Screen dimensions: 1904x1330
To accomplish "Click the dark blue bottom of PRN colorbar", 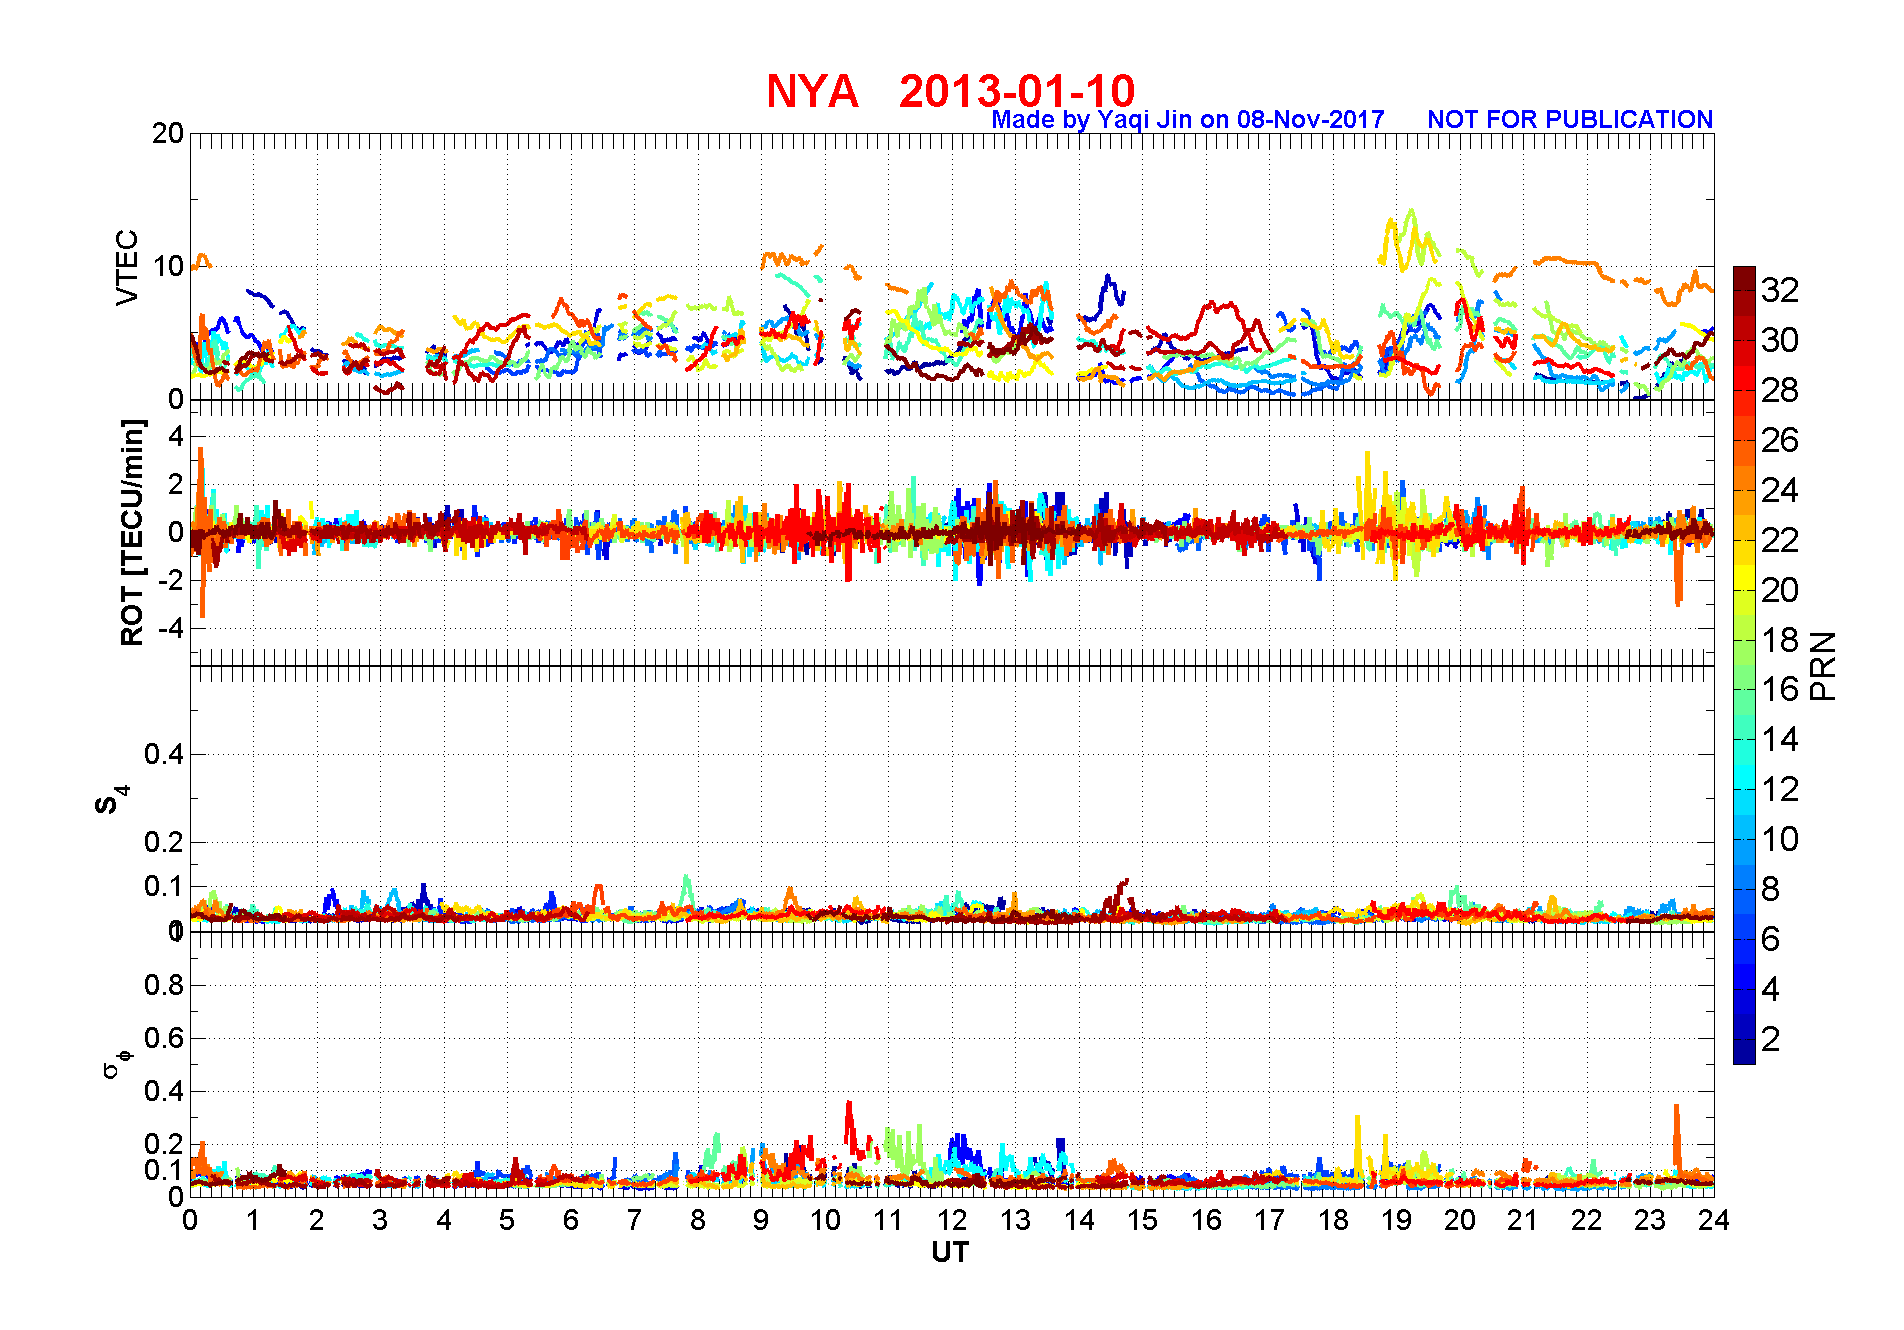I will (1744, 1052).
